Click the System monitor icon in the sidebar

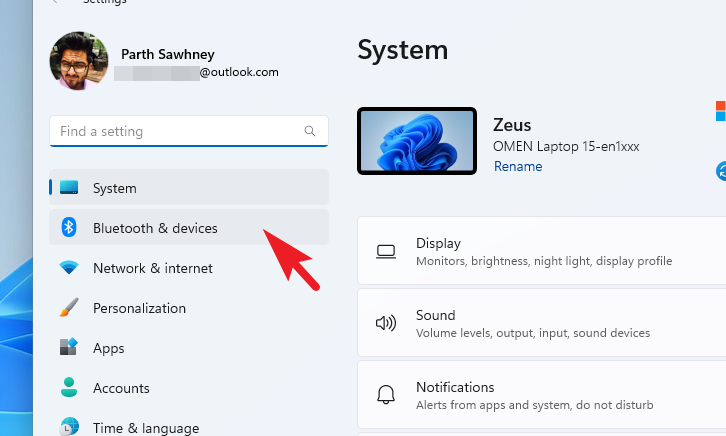pyautogui.click(x=69, y=187)
